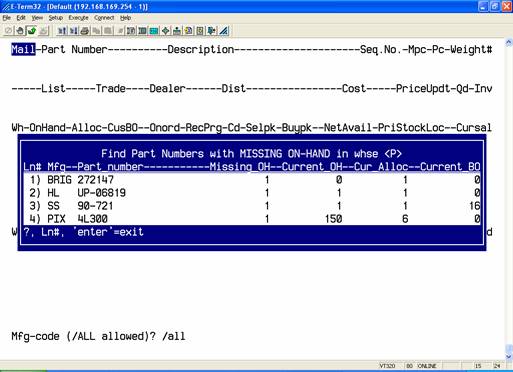
Task: Click the 'Missing OH' column header
Action: click(239, 167)
